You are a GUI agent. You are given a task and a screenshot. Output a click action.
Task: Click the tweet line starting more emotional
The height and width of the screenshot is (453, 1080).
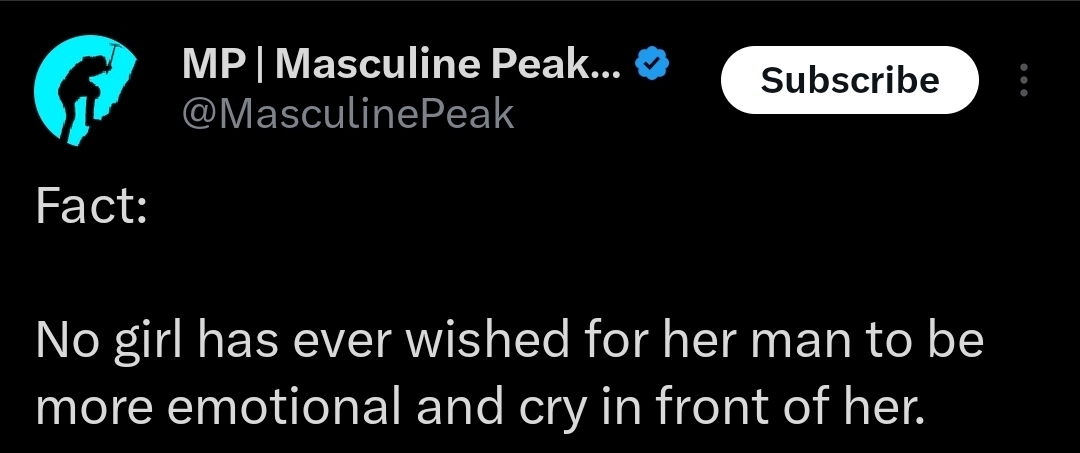480,407
